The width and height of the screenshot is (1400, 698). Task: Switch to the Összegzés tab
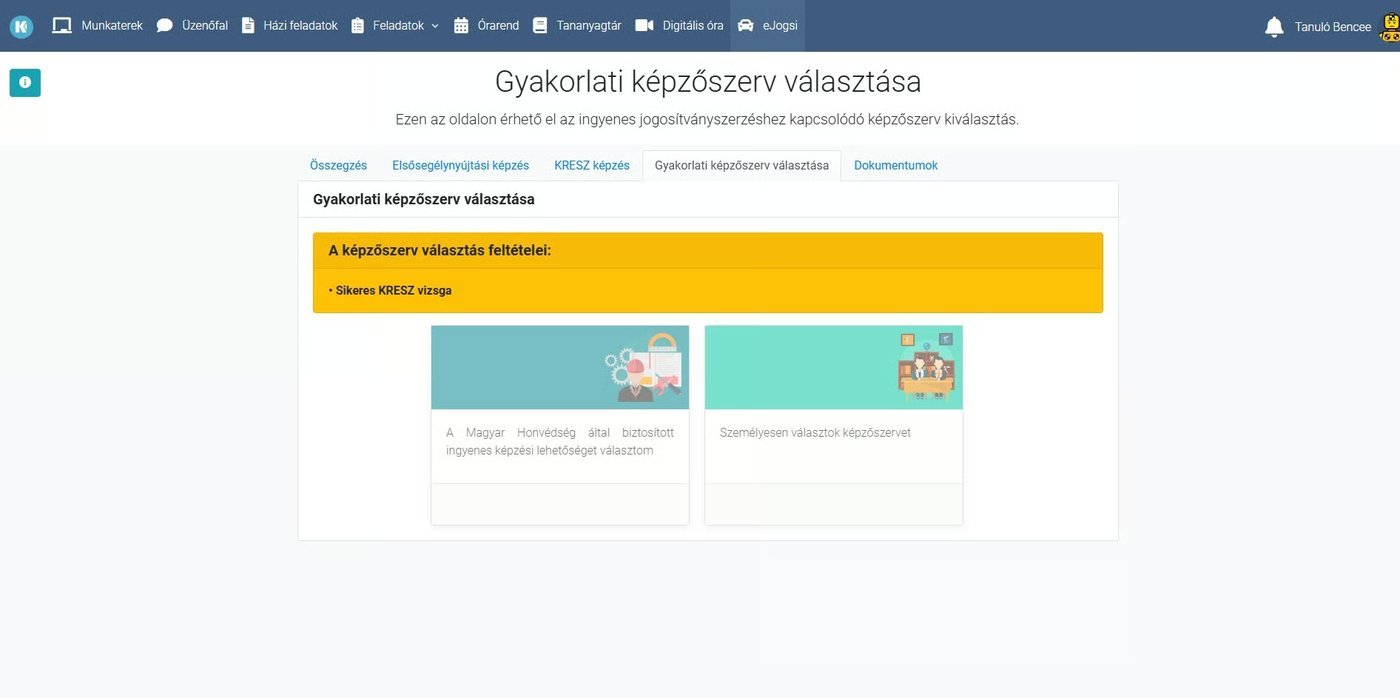338,166
